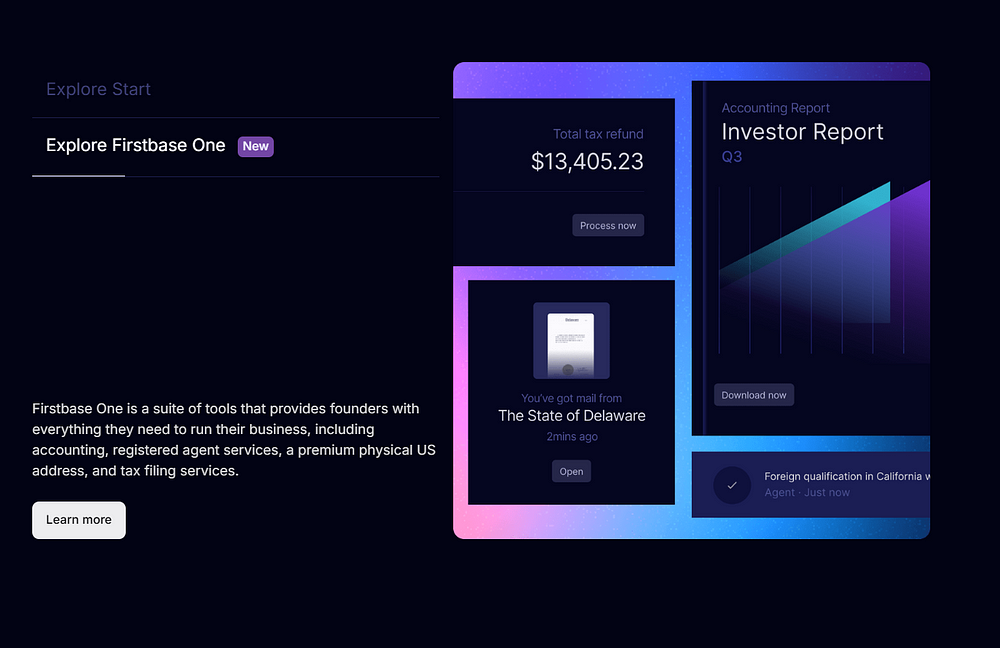Click the $13,405.23 refund amount
Image resolution: width=1000 pixels, height=648 pixels.
point(587,161)
